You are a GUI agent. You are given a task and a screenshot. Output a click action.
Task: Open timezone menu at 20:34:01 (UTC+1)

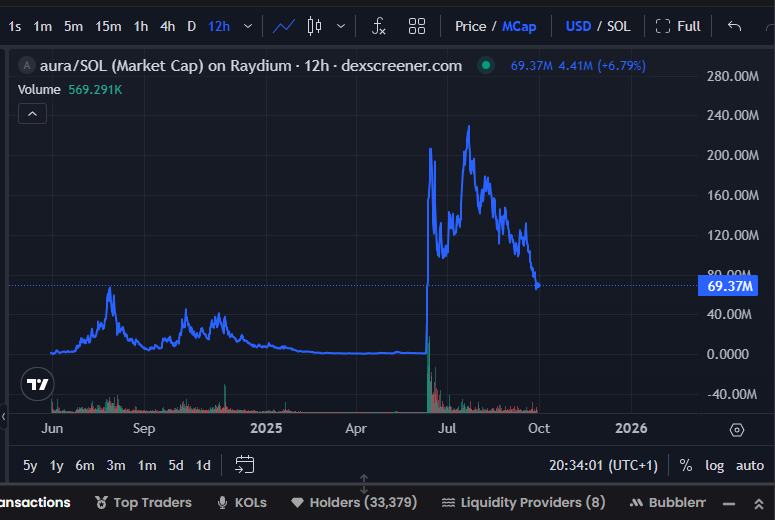click(603, 465)
